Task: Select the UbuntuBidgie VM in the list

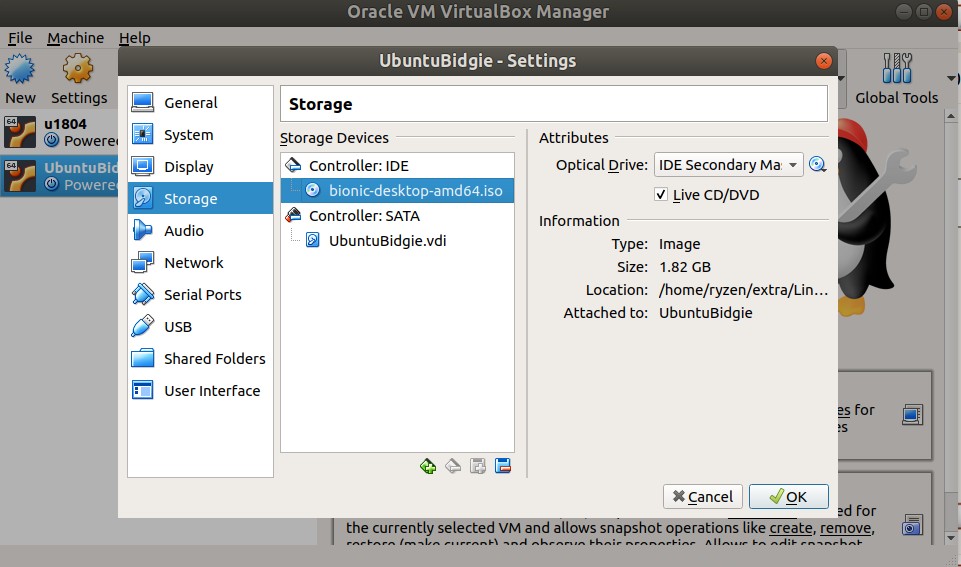Action: tap(59, 177)
